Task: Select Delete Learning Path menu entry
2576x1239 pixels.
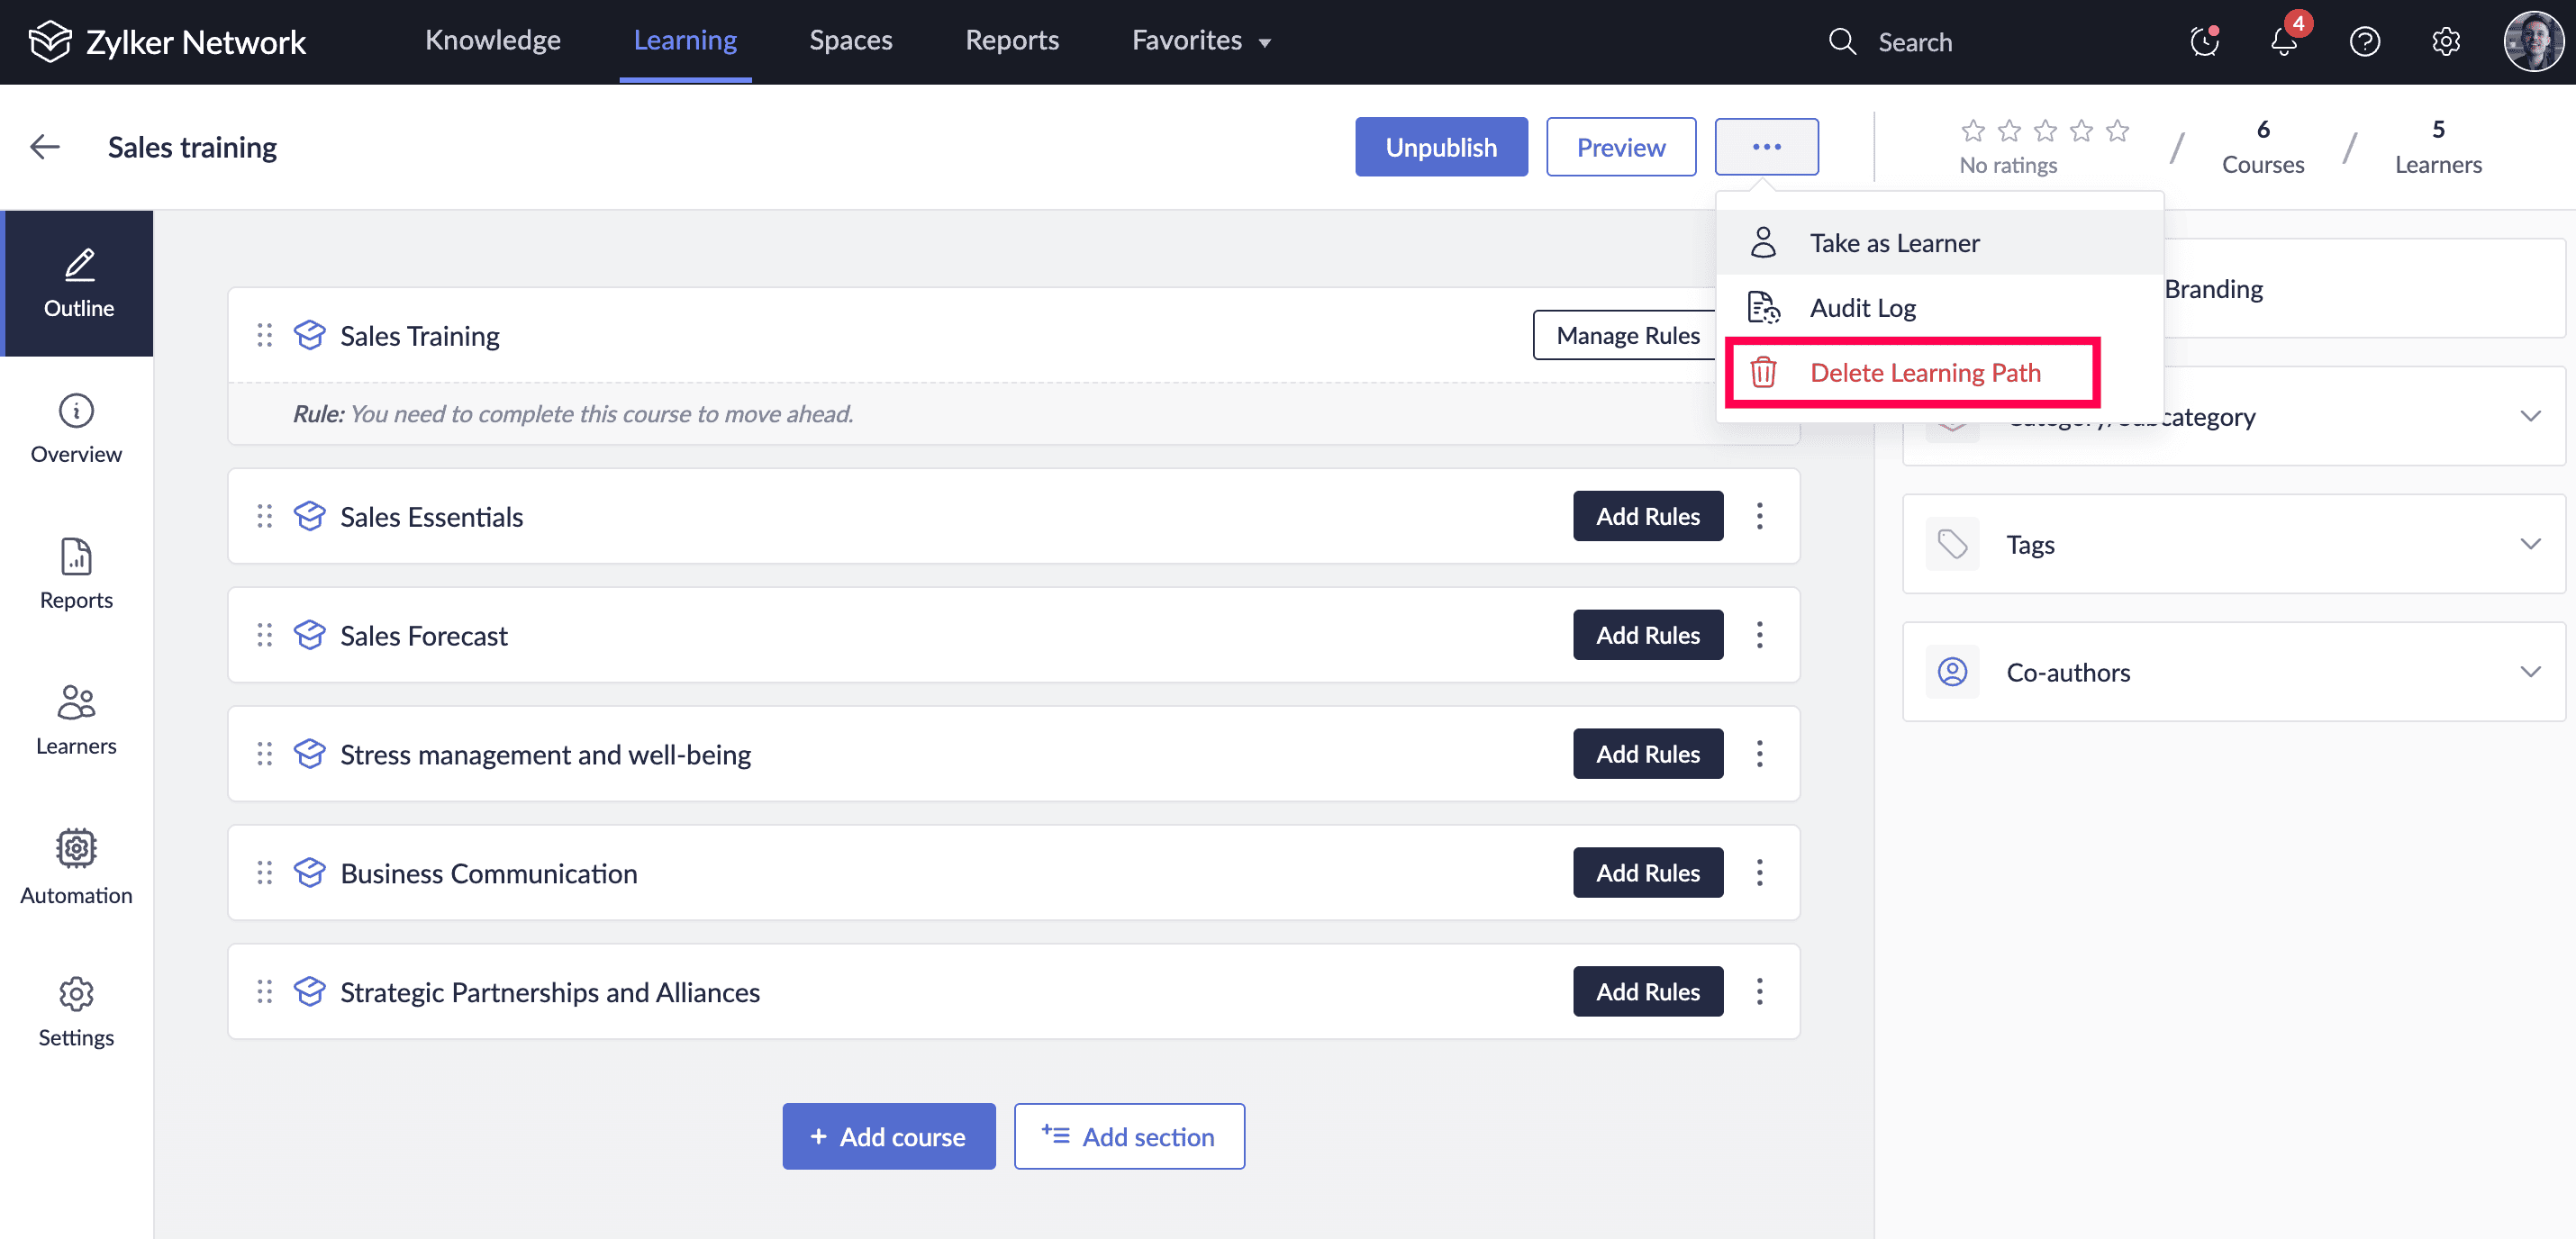Action: click(1923, 373)
